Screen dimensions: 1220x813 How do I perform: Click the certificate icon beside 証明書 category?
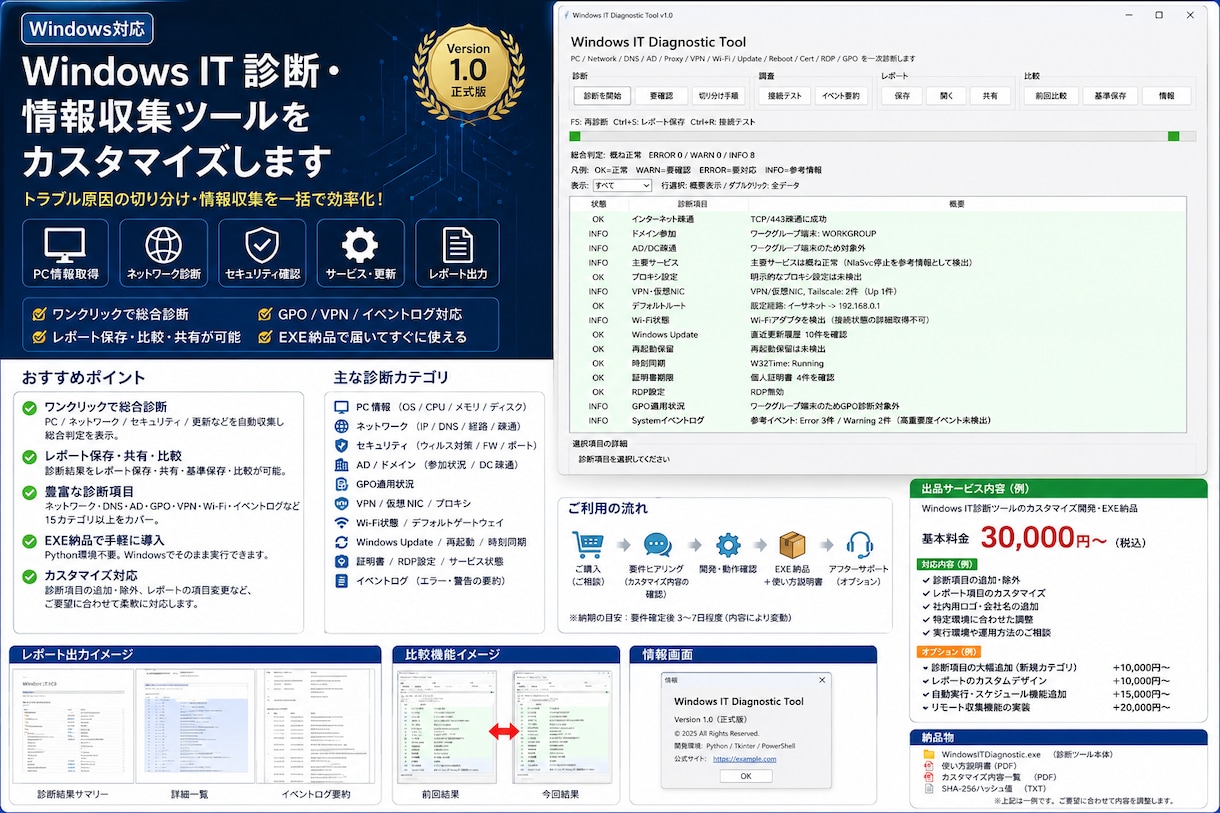click(x=342, y=562)
